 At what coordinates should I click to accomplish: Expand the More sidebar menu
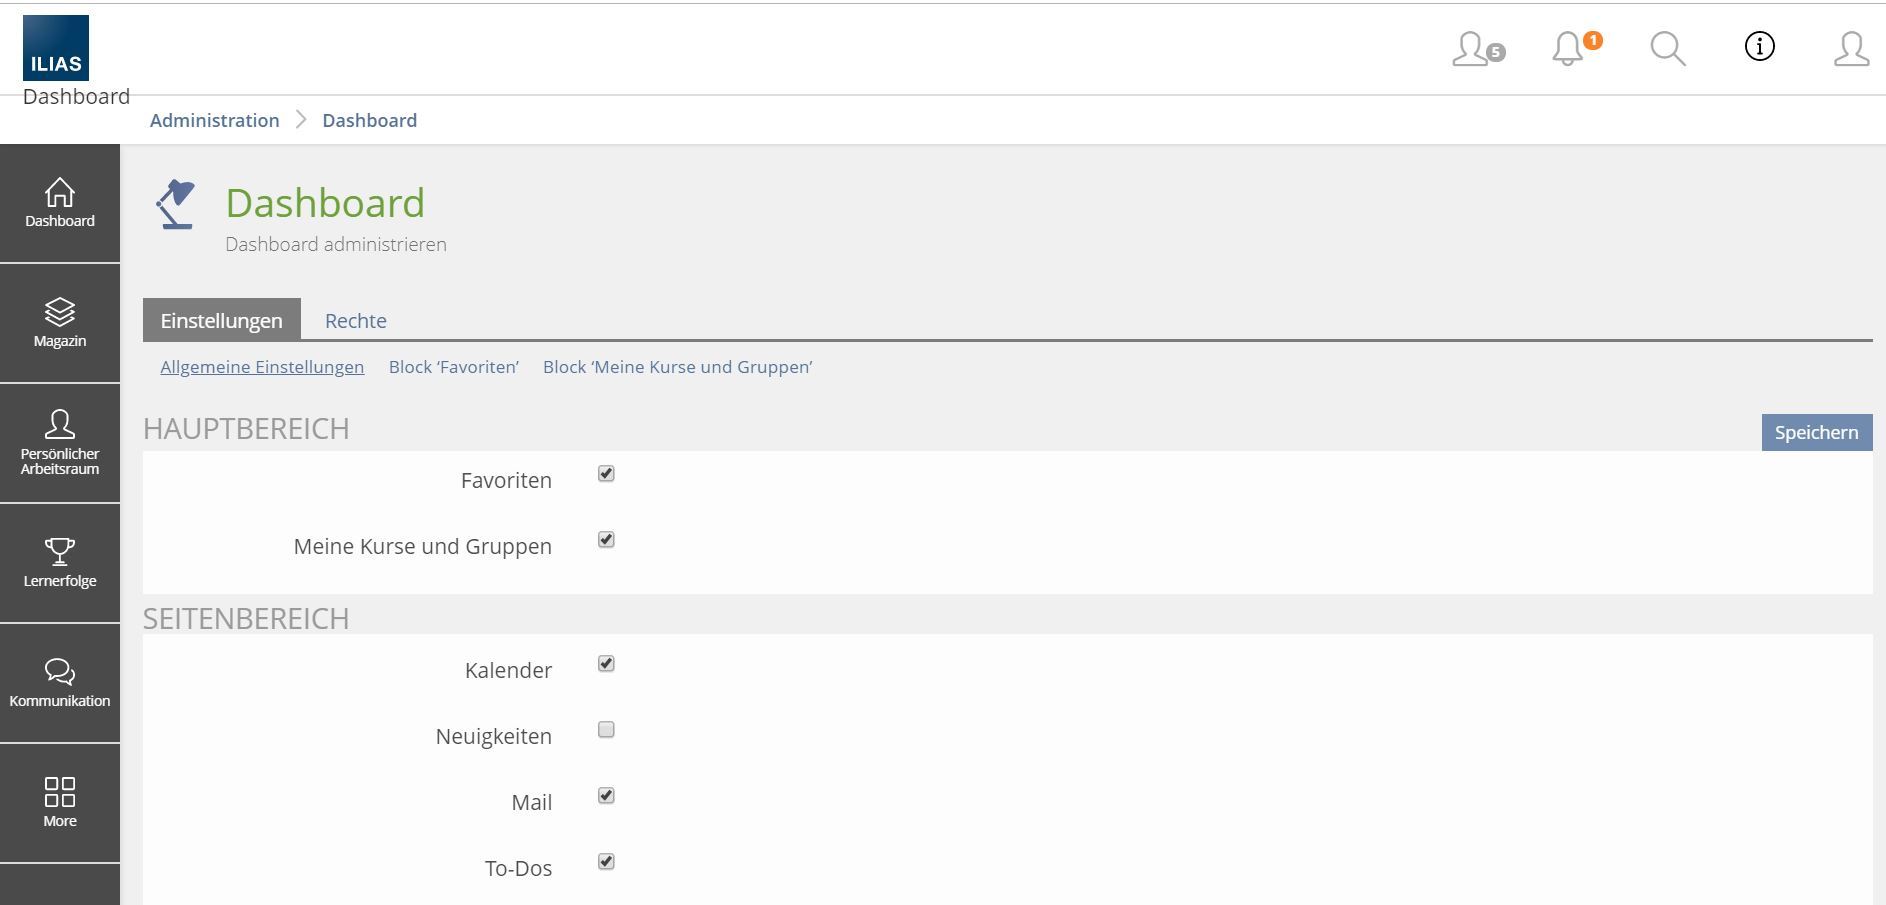tap(60, 803)
